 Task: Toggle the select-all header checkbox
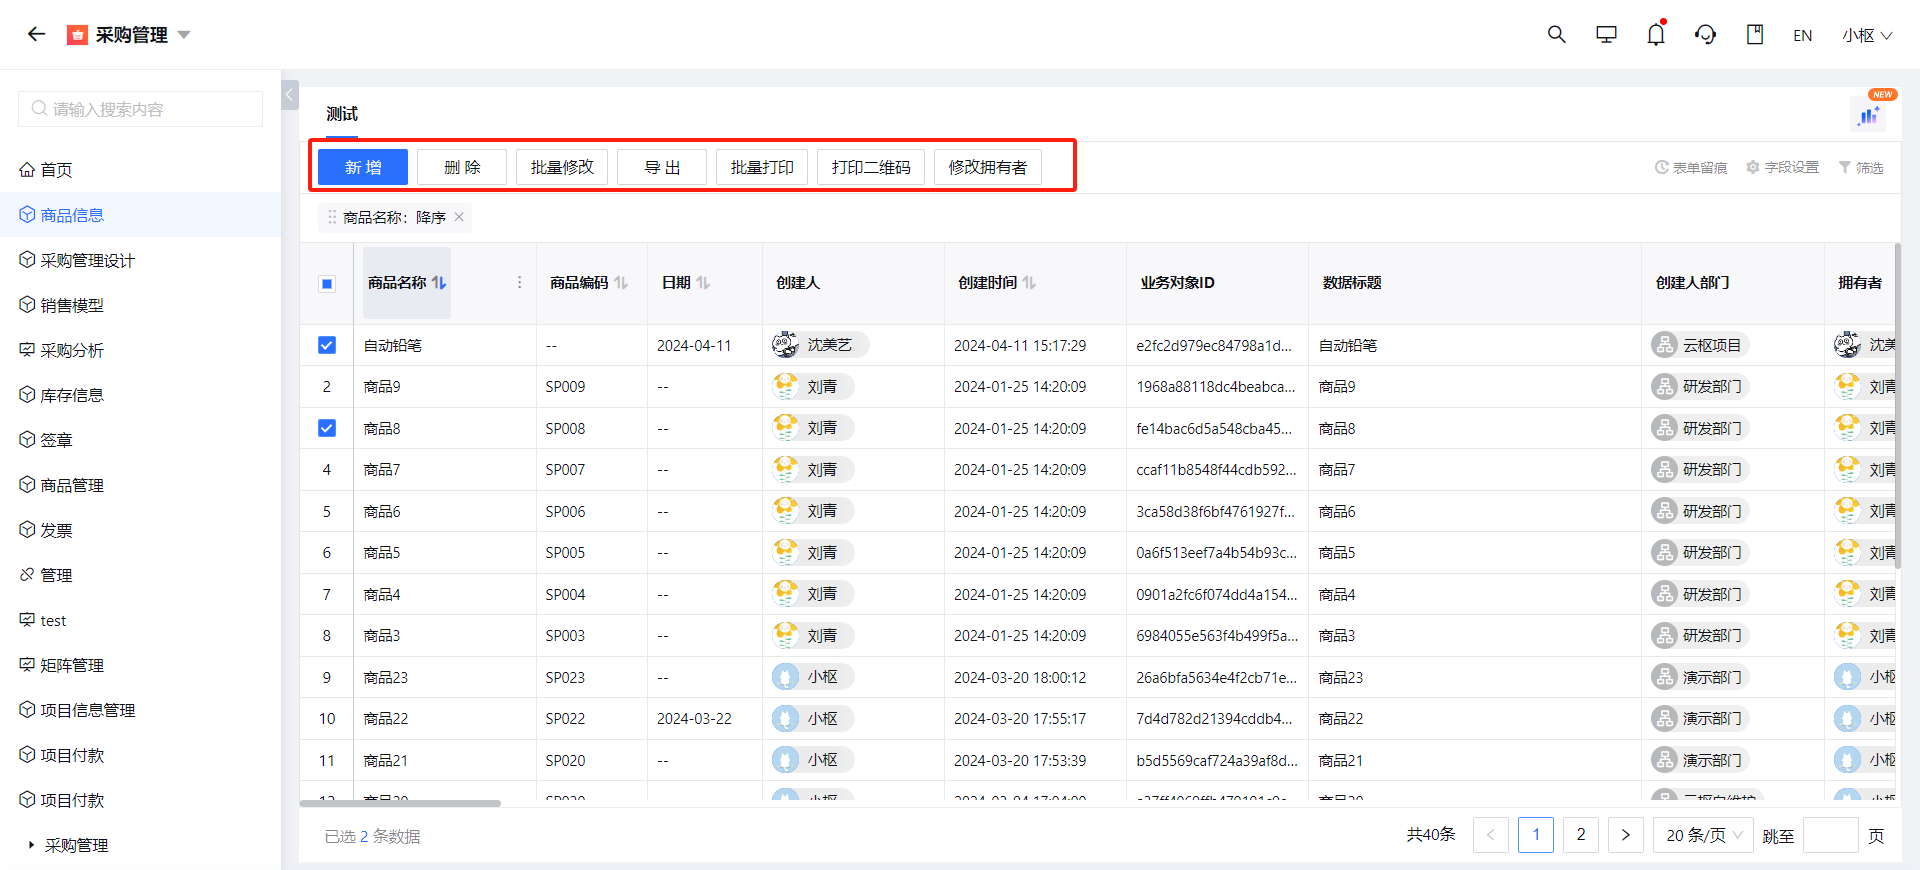click(x=327, y=284)
